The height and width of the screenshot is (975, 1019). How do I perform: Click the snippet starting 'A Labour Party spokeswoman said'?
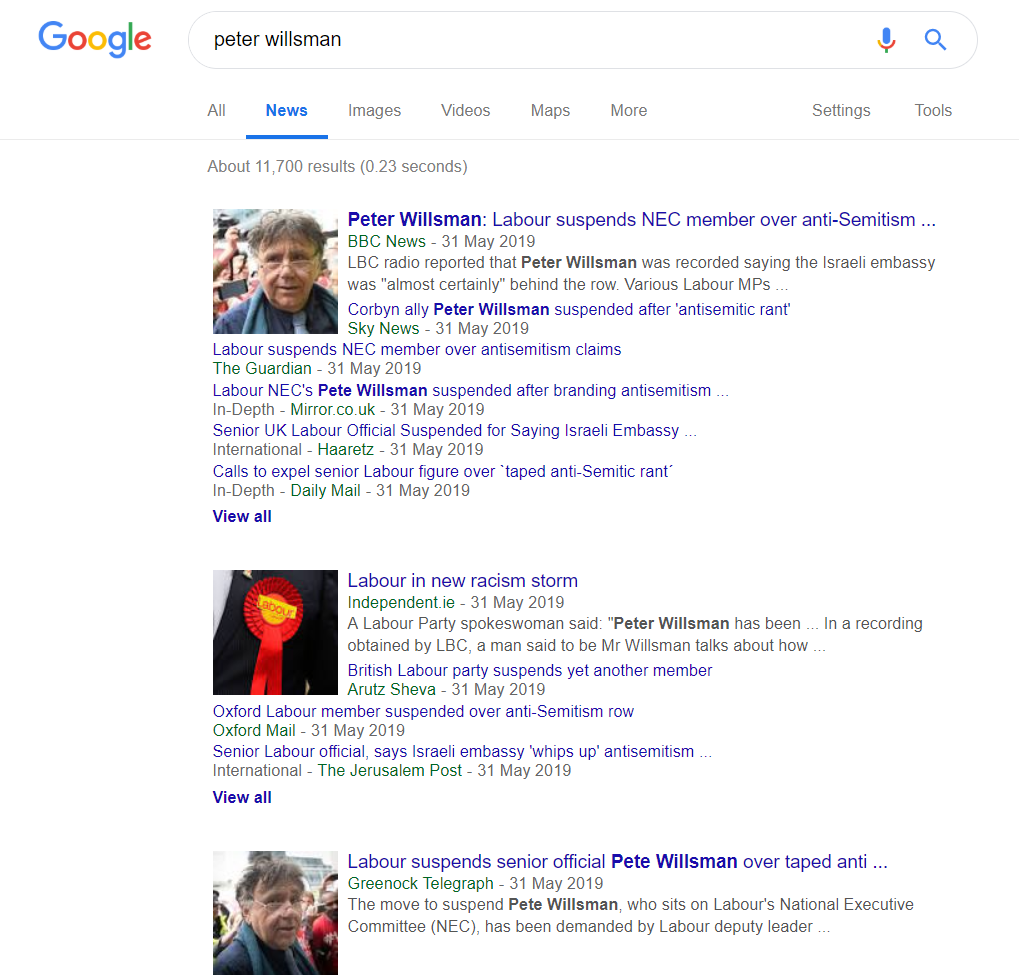tap(635, 634)
